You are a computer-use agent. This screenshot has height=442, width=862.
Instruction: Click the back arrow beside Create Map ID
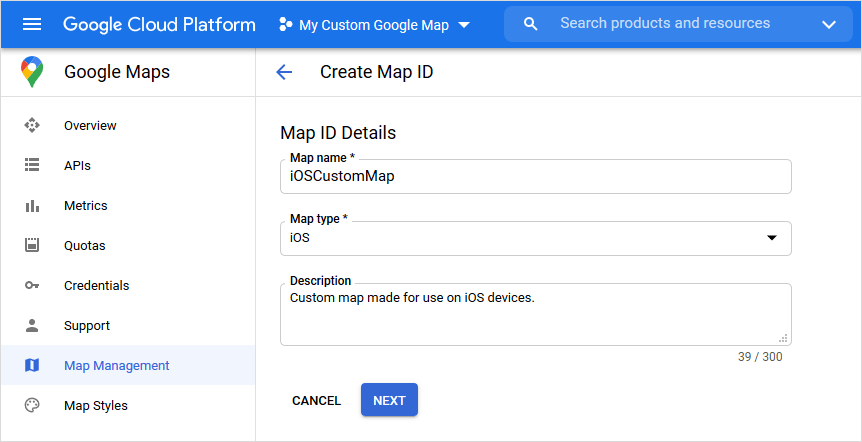pyautogui.click(x=284, y=72)
